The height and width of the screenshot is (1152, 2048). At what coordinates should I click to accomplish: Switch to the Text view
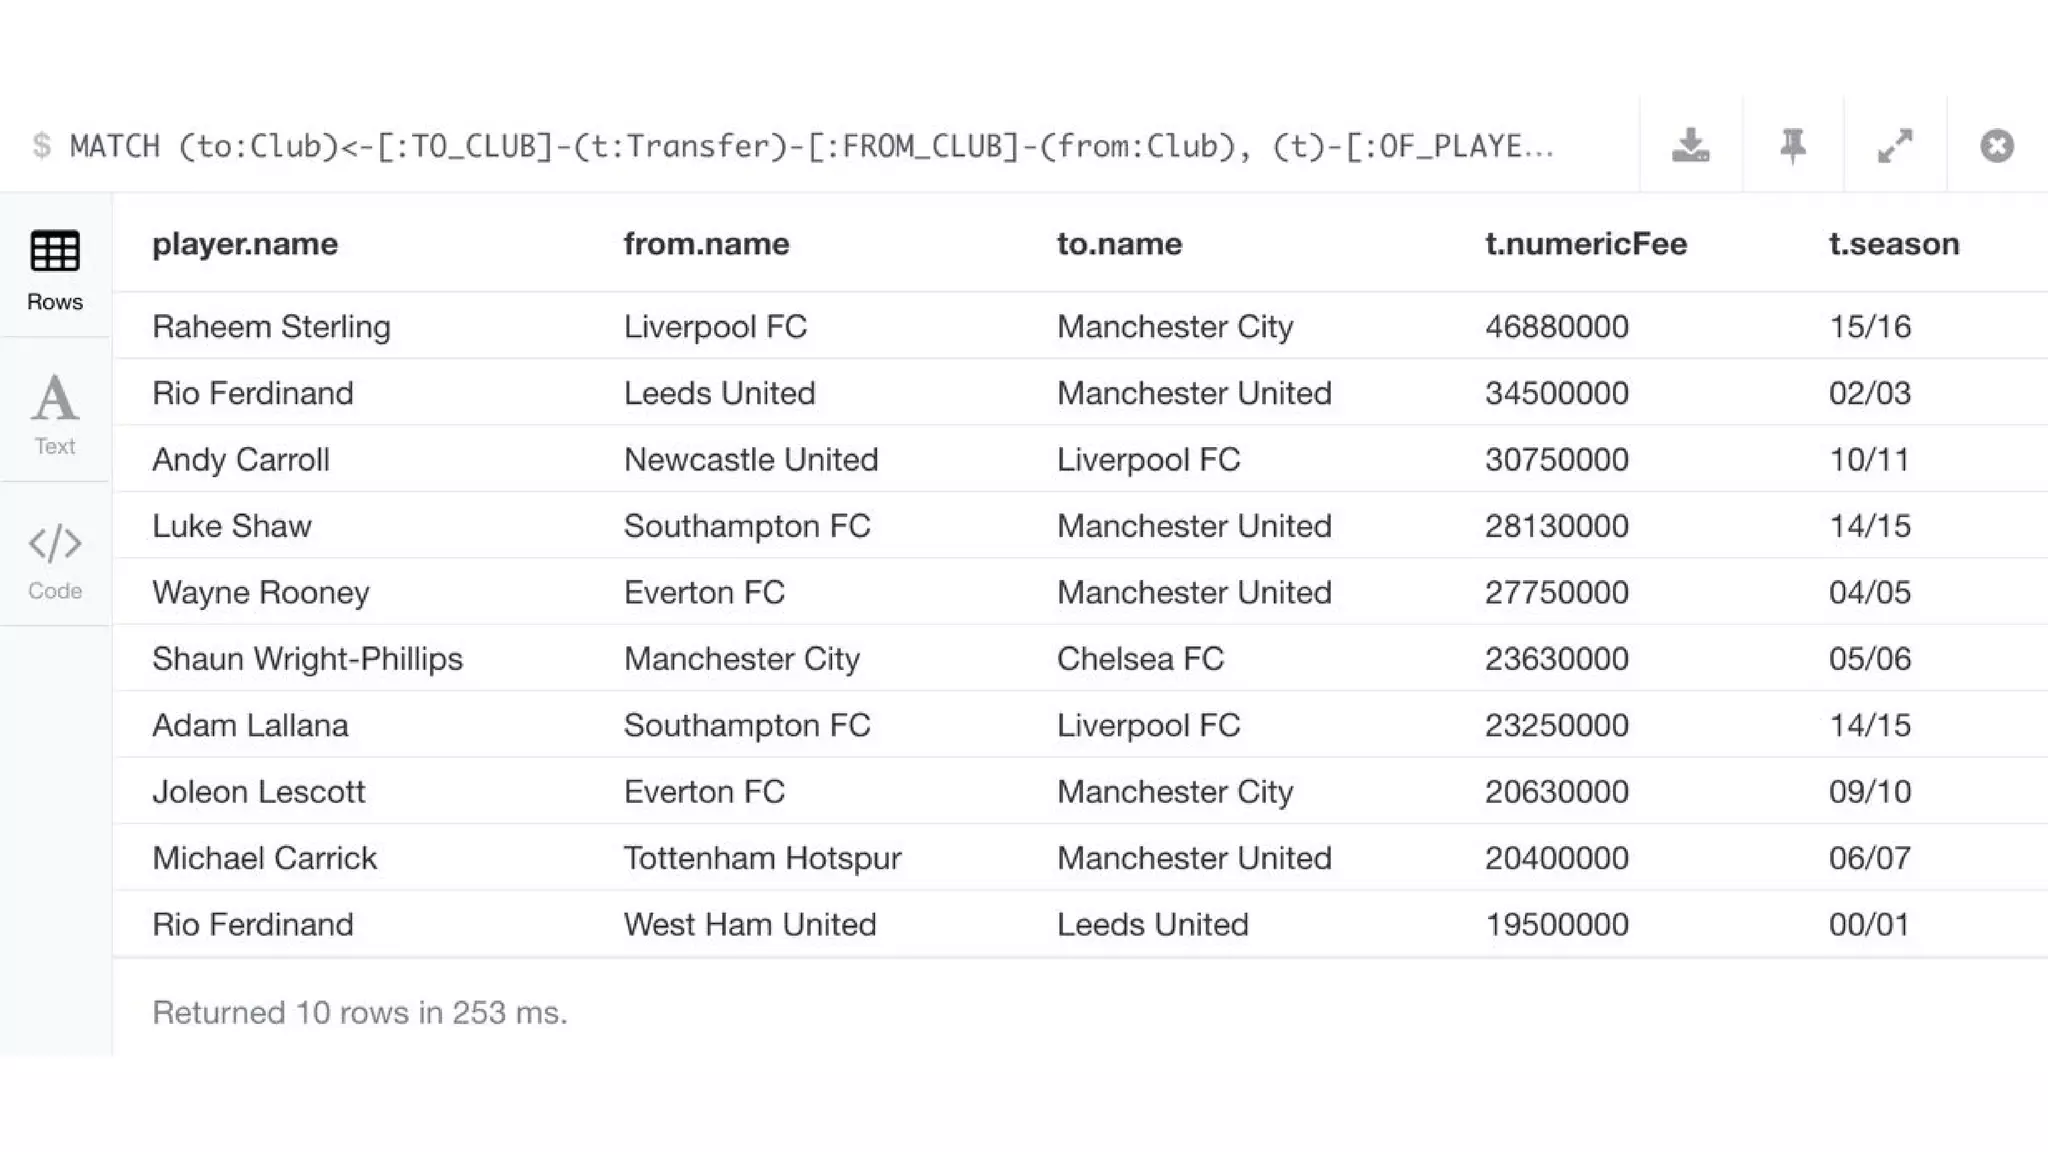[55, 413]
